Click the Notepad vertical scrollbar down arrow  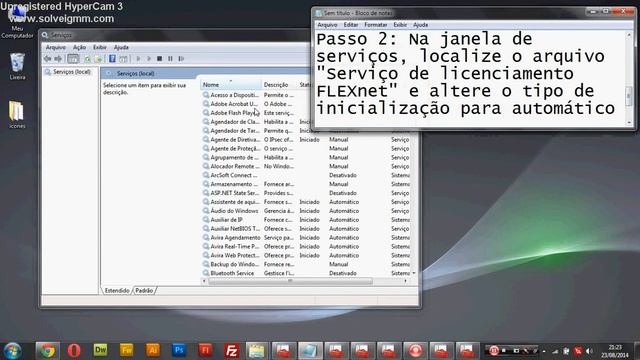[629, 122]
